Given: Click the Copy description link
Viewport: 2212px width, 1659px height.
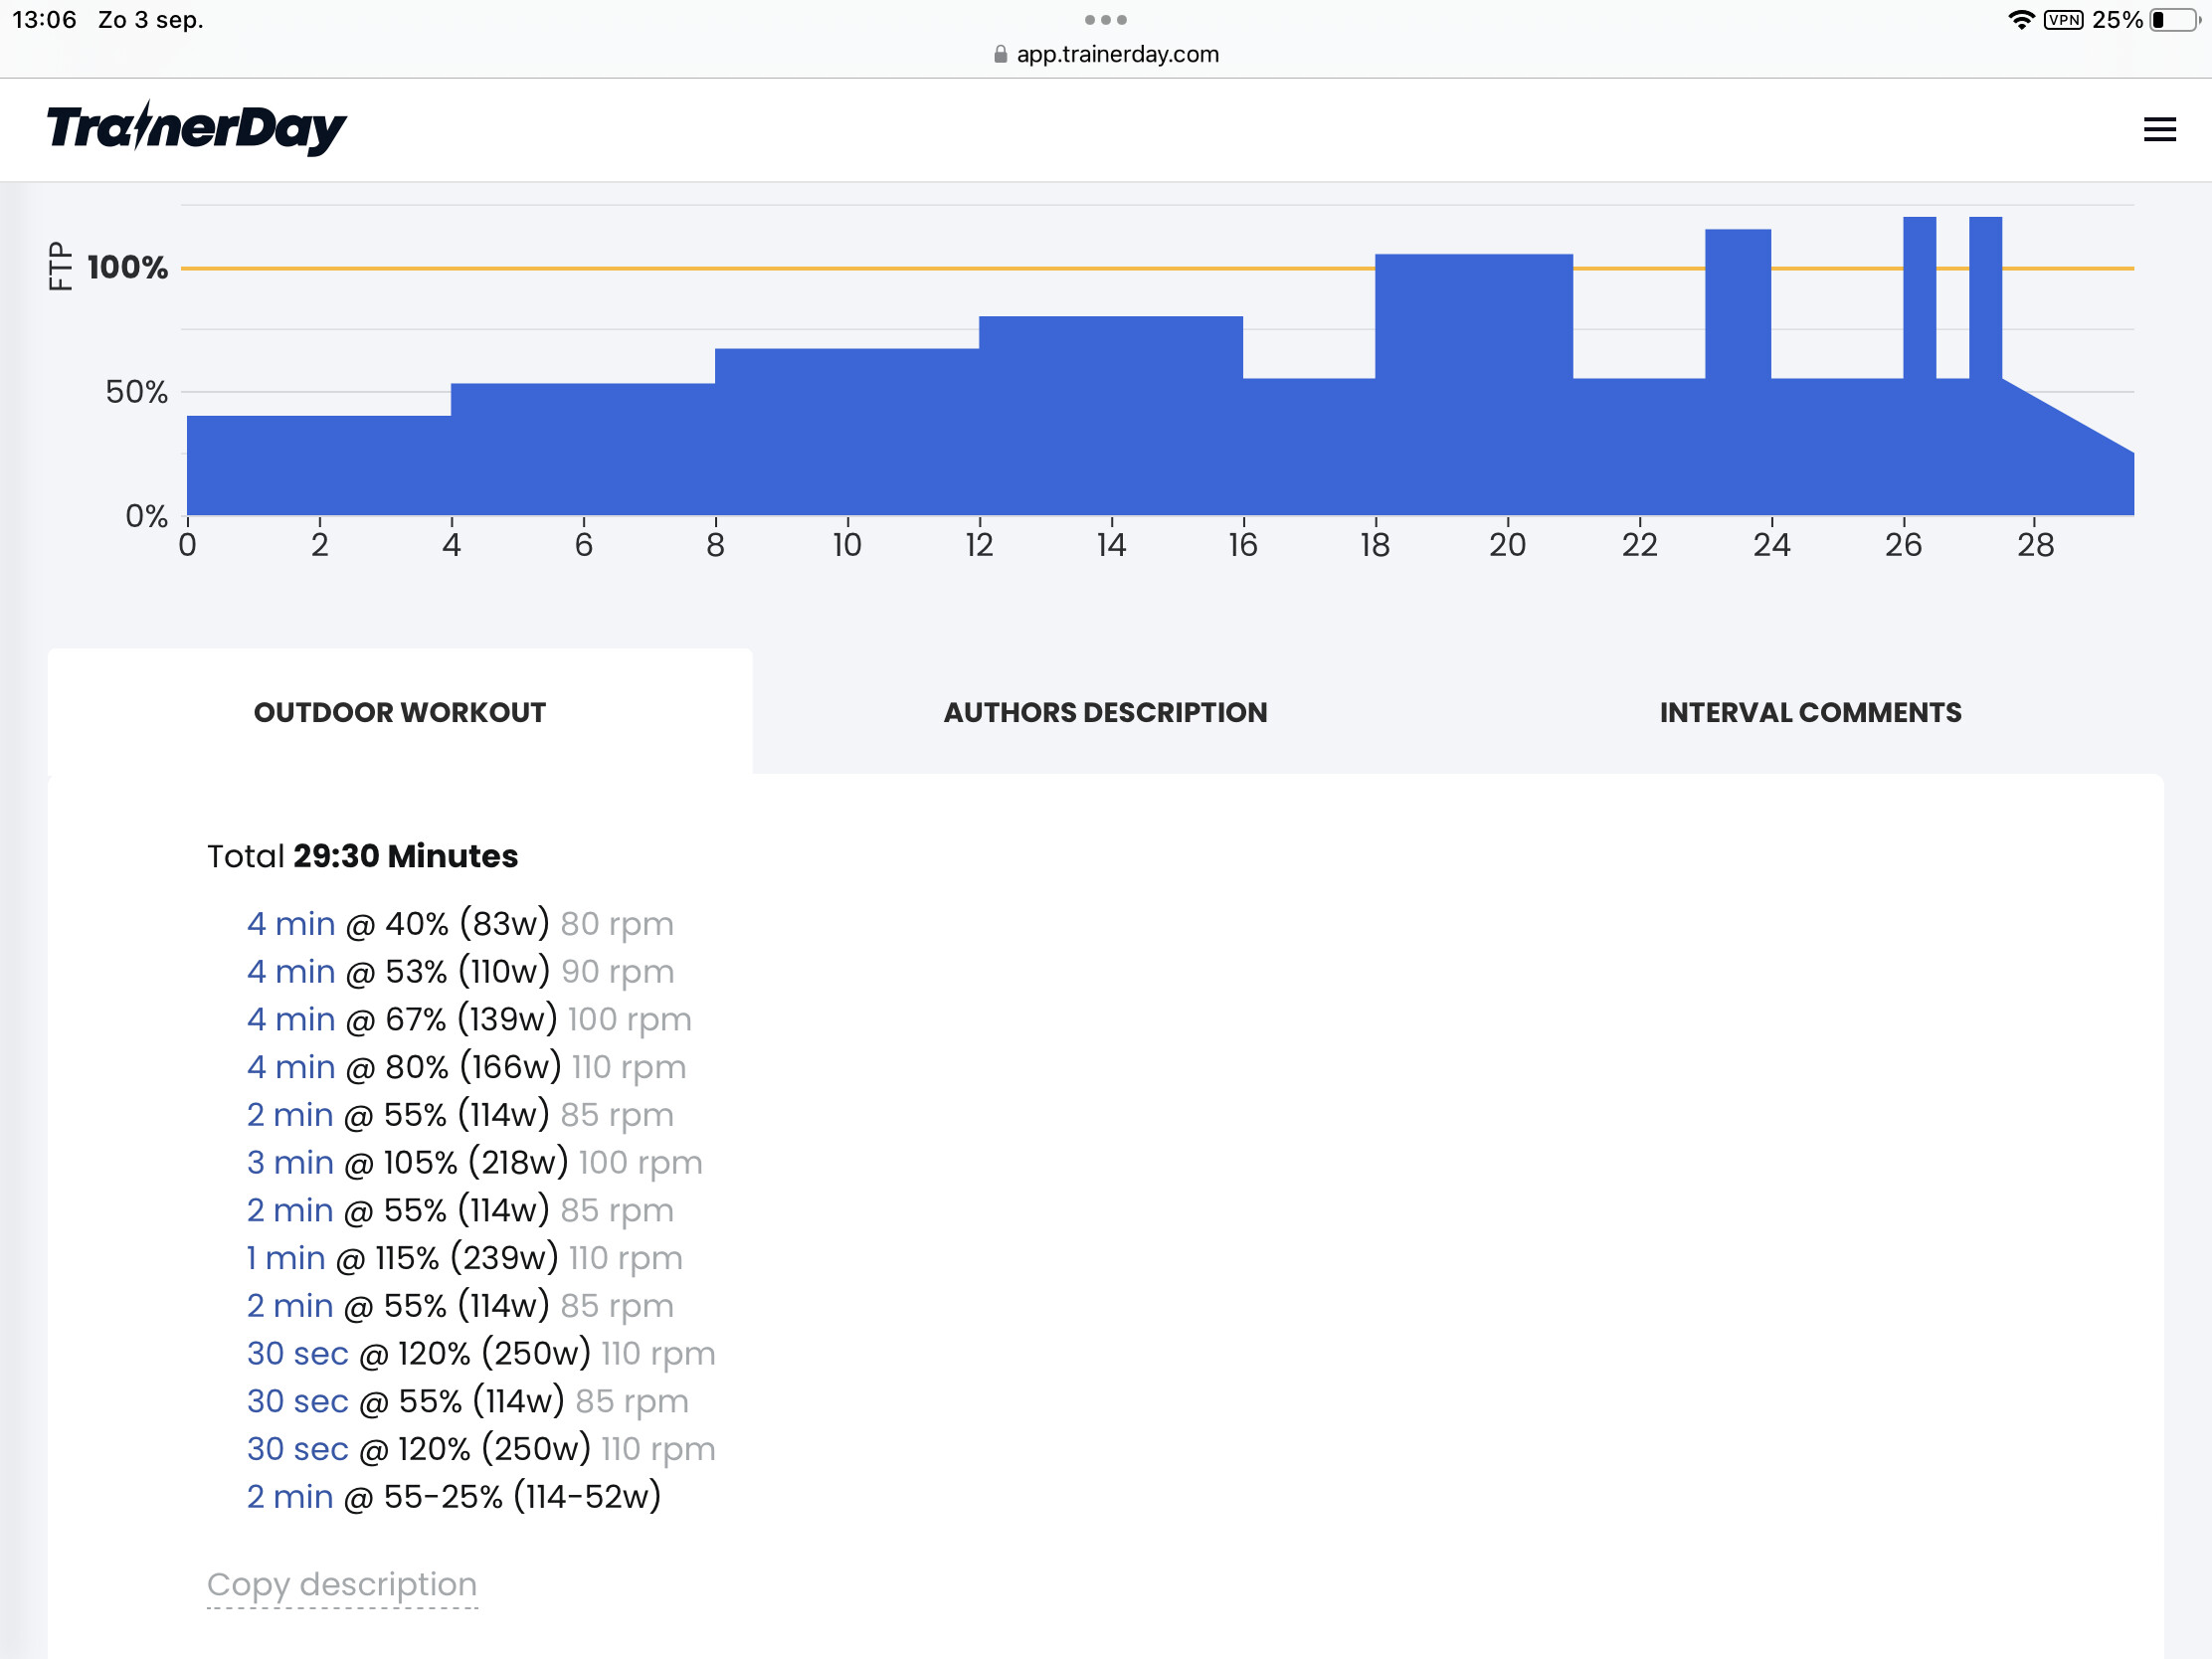Looking at the screenshot, I should click(342, 1584).
